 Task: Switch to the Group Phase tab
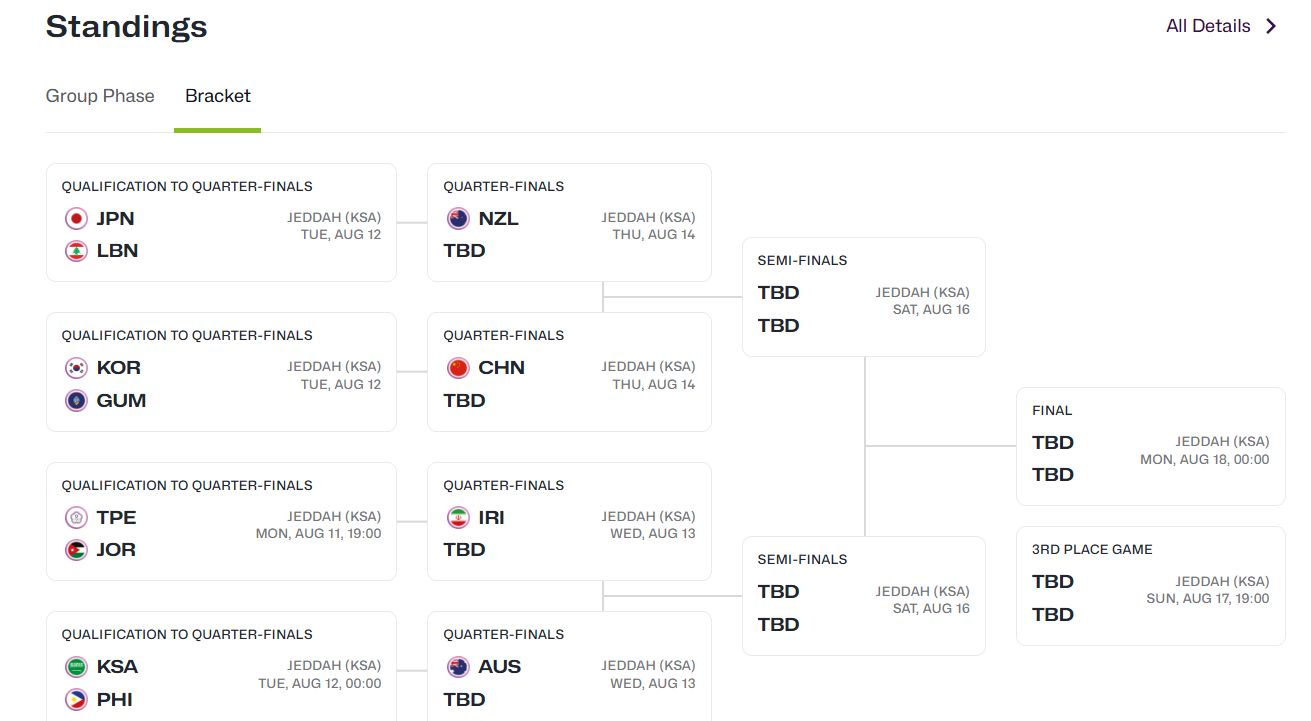(100, 96)
